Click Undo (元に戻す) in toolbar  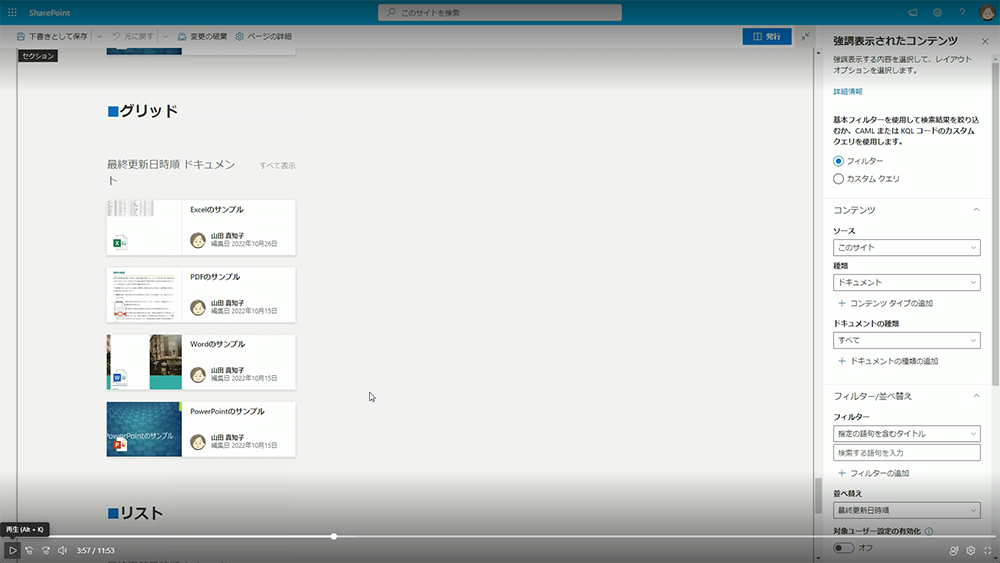(x=133, y=36)
